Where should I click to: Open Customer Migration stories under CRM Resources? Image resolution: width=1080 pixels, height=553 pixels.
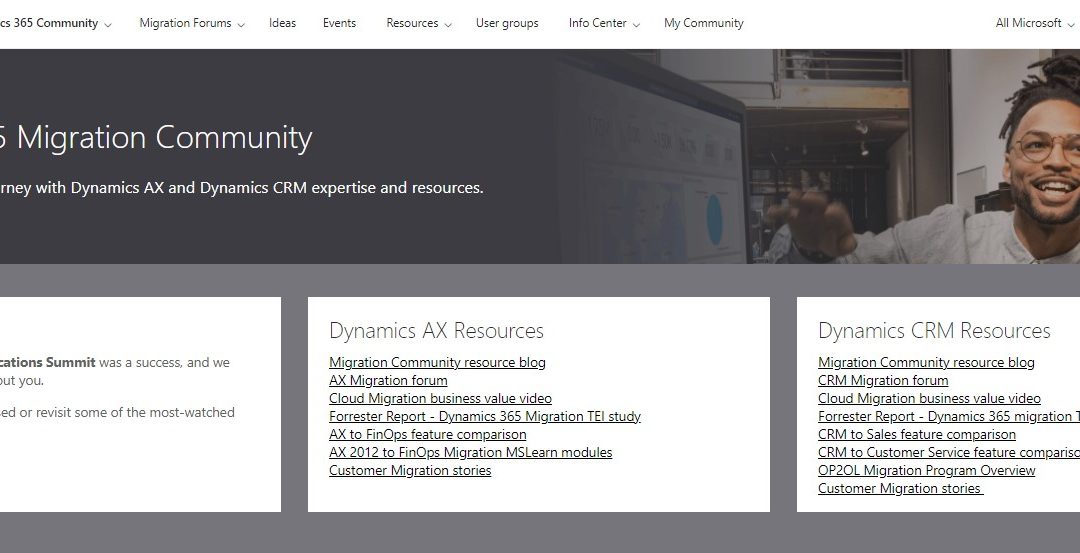coord(900,488)
